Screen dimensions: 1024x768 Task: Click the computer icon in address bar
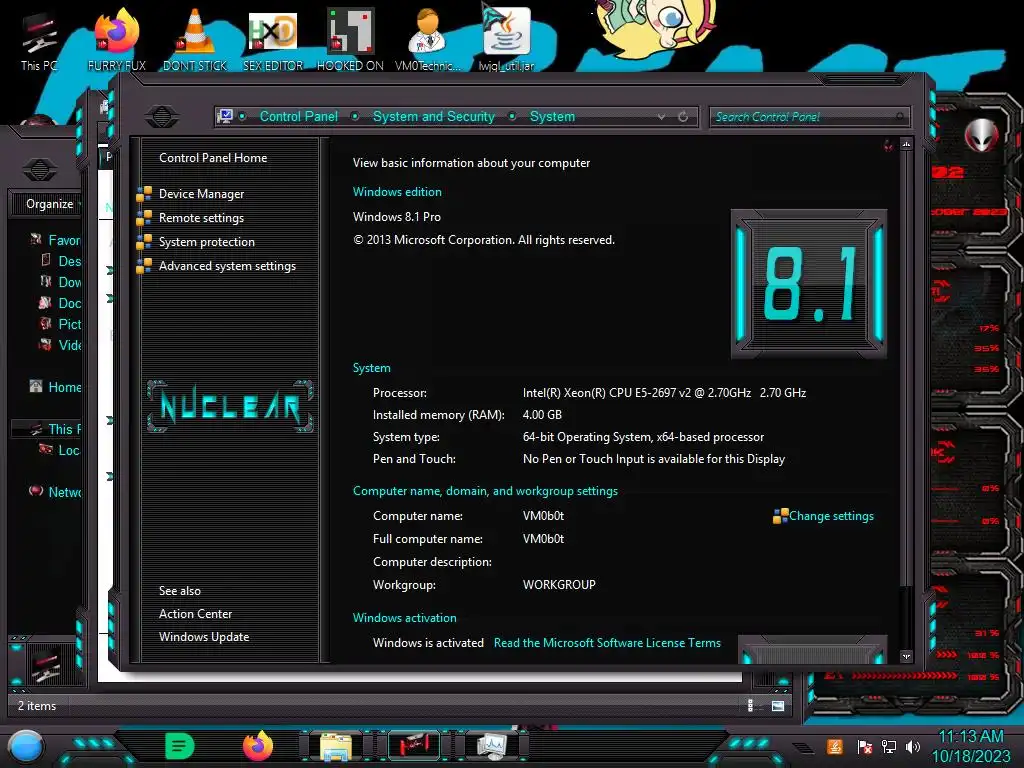click(225, 116)
